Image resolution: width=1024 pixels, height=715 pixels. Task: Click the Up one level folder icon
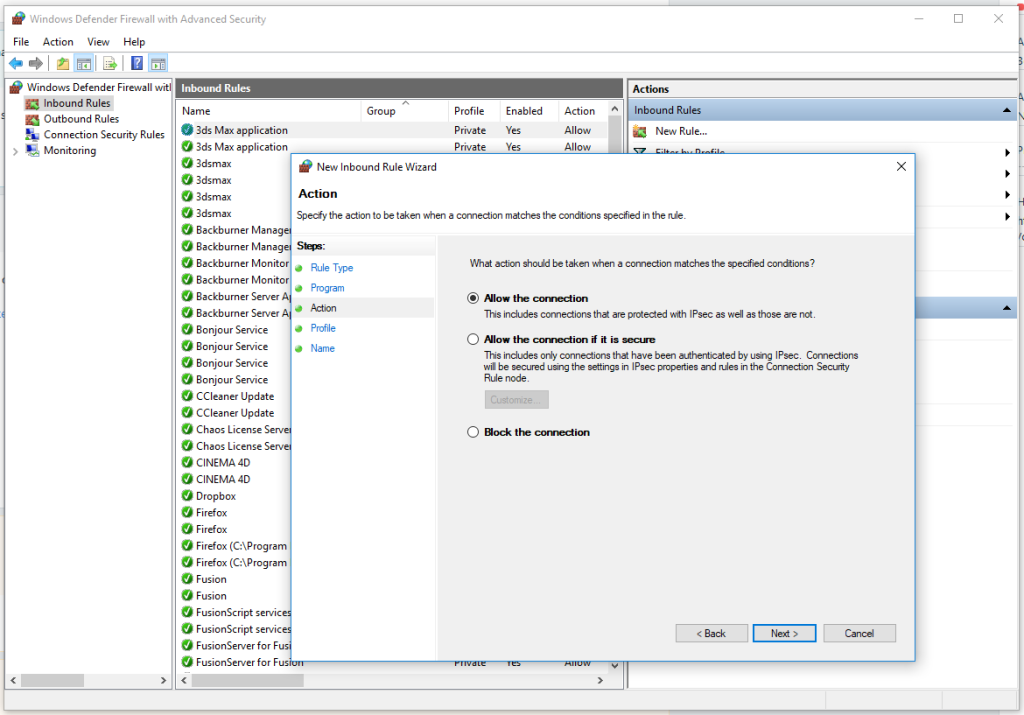click(63, 63)
